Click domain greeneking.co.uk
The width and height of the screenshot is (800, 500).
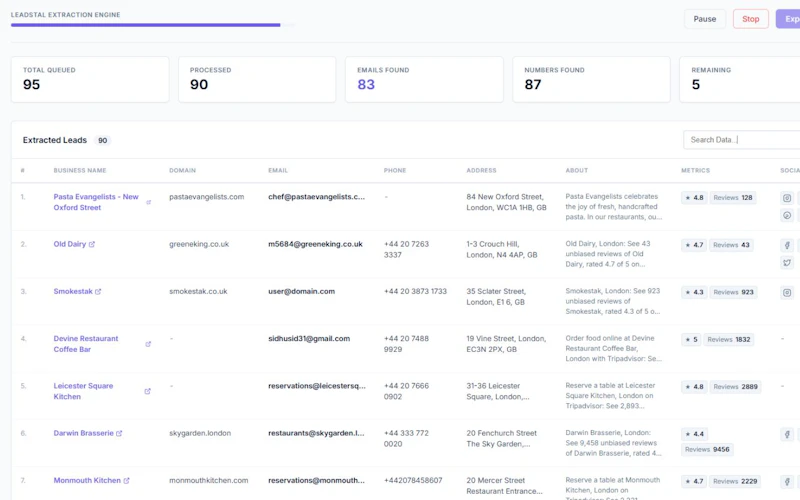click(x=199, y=244)
